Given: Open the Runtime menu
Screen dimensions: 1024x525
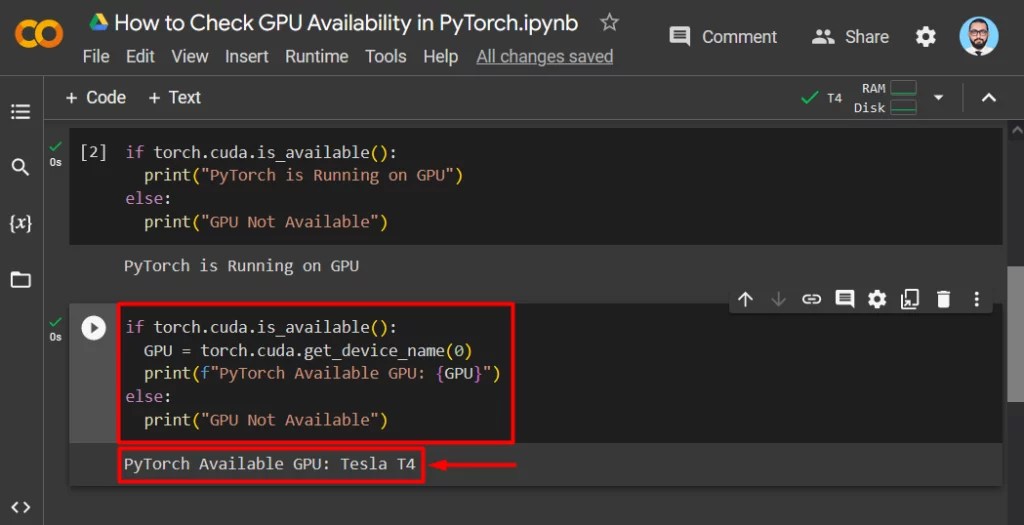Looking at the screenshot, I should point(316,57).
